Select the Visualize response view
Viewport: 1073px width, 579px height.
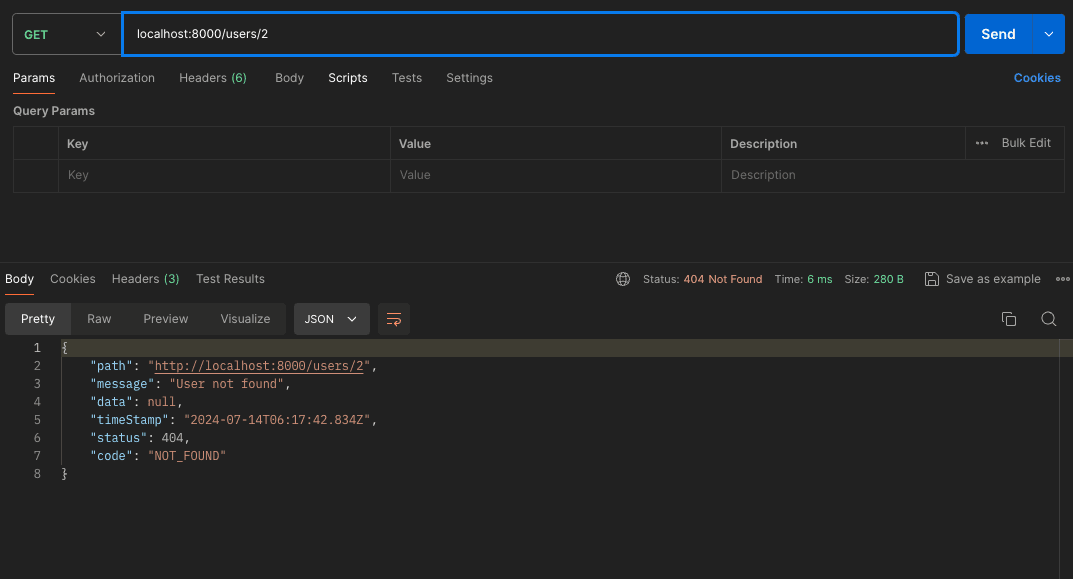tap(245, 319)
